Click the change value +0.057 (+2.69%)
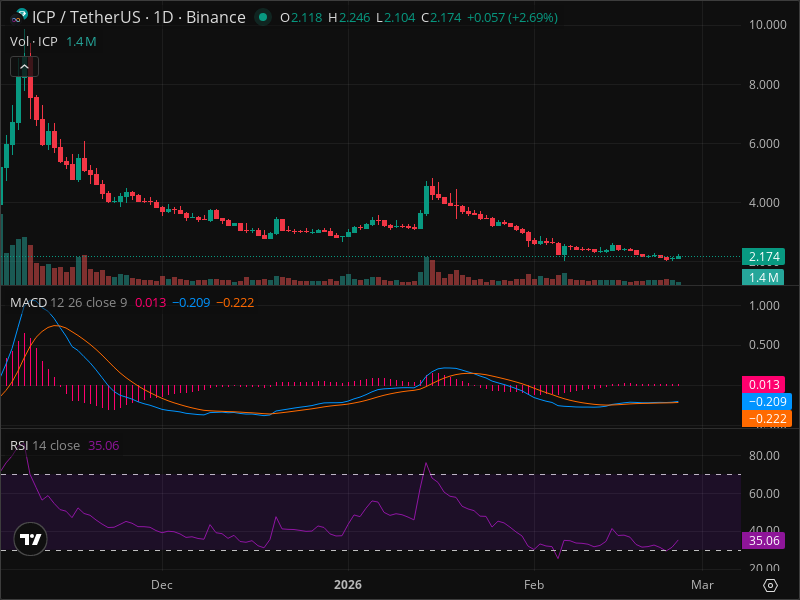Viewport: 800px width, 600px height. 512,18
